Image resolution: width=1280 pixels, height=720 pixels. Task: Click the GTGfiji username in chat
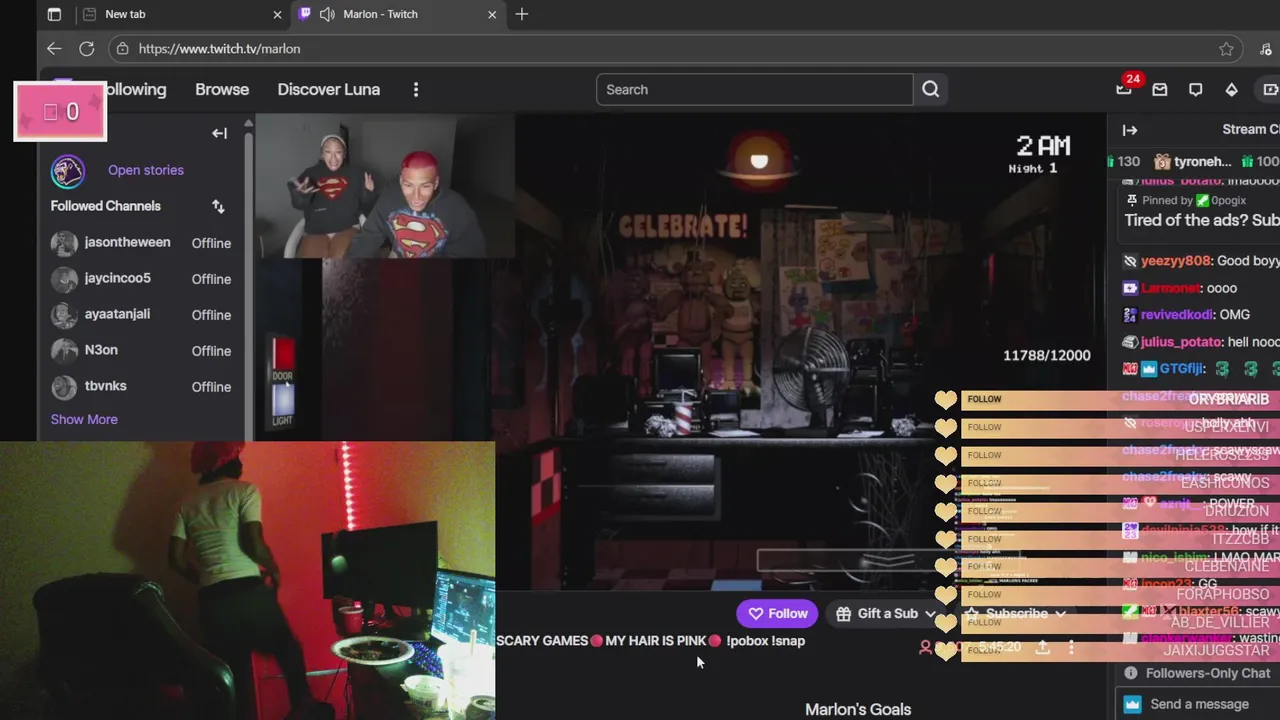tap(1182, 369)
